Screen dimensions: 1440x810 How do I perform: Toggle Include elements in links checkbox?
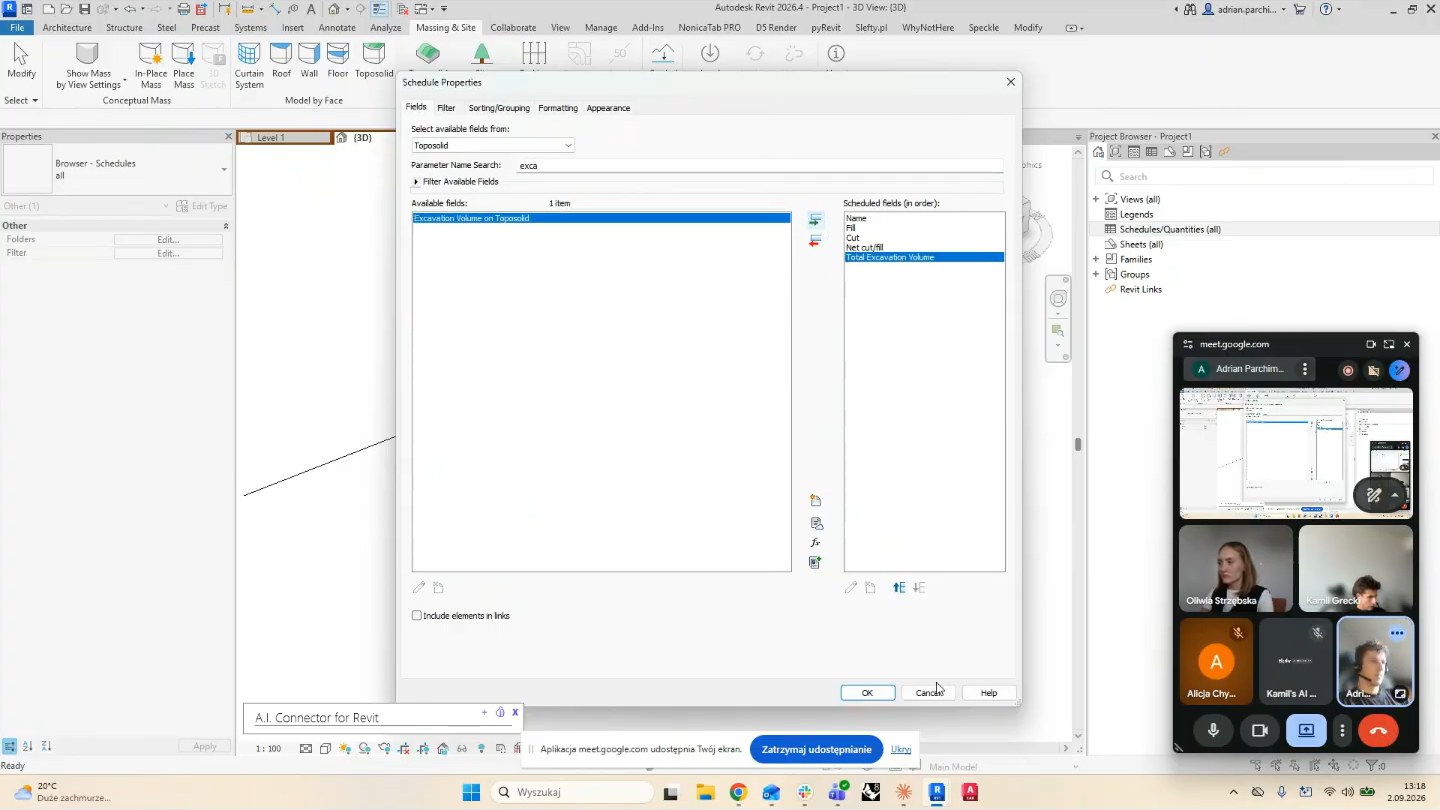pos(417,616)
